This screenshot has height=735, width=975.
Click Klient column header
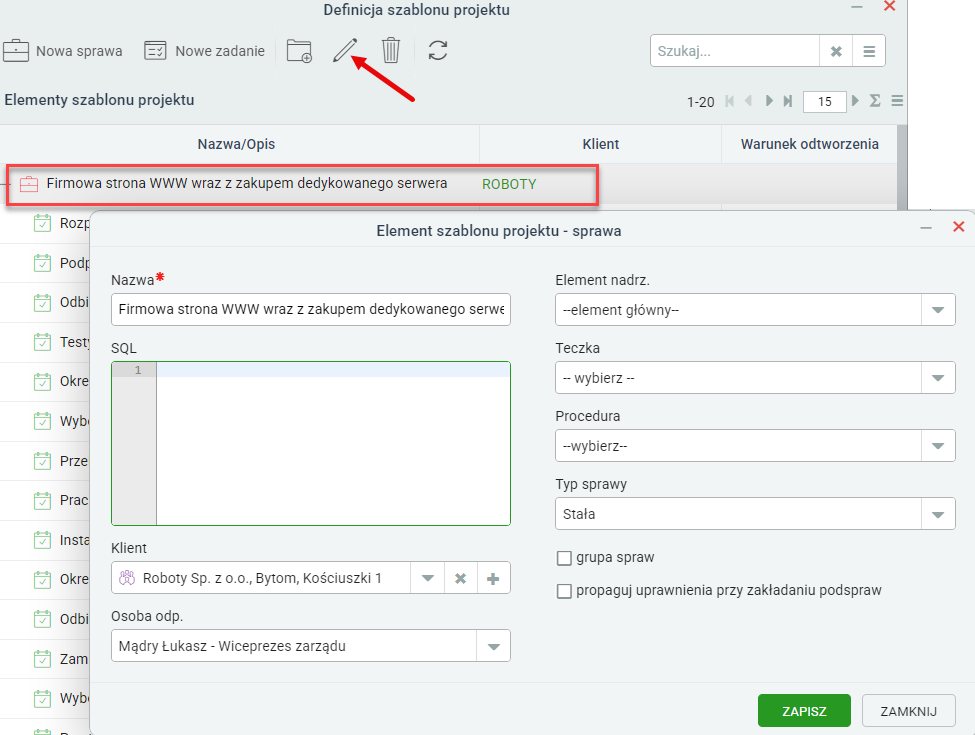tap(601, 144)
